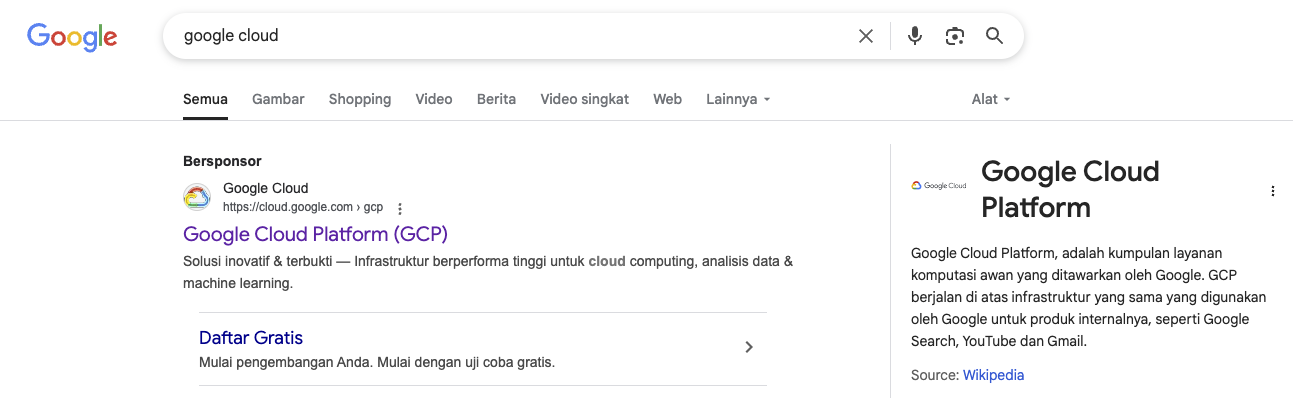Click the magnifier search button
Image resolution: width=1293 pixels, height=398 pixels.
pyautogui.click(x=994, y=36)
